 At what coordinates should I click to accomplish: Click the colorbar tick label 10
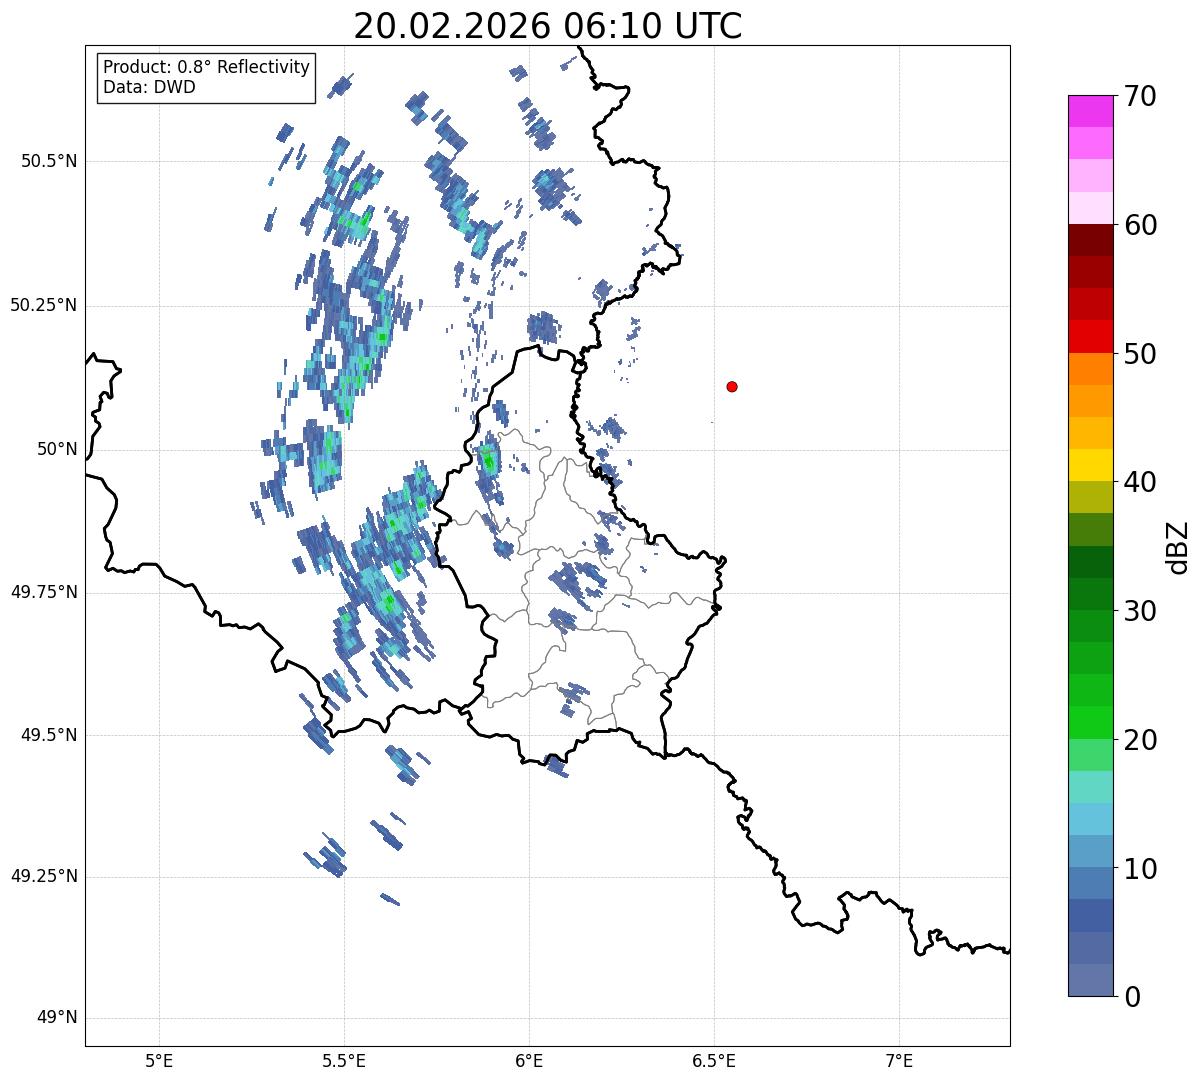coord(1140,869)
